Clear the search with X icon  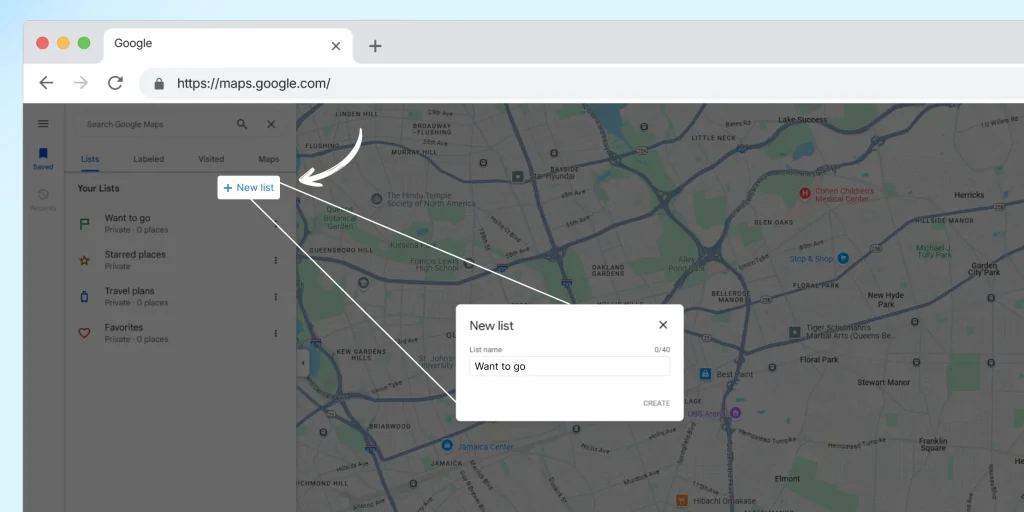(271, 124)
